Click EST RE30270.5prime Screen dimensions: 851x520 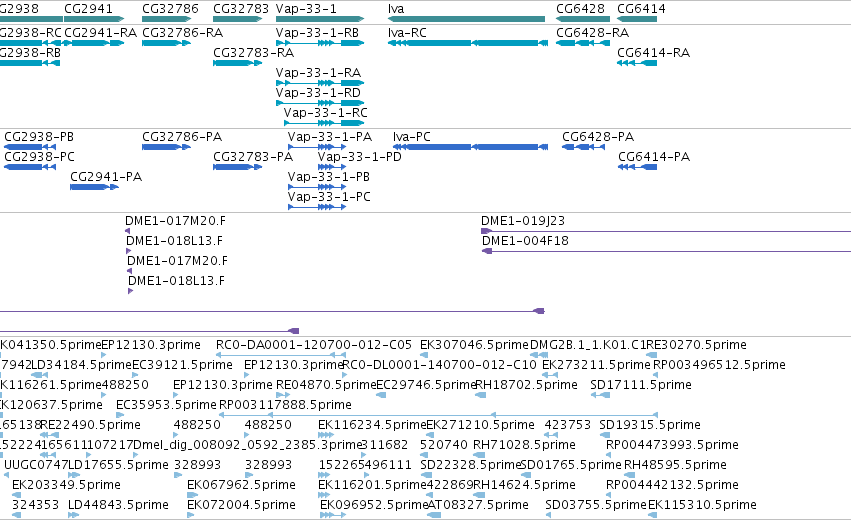[x=696, y=345]
